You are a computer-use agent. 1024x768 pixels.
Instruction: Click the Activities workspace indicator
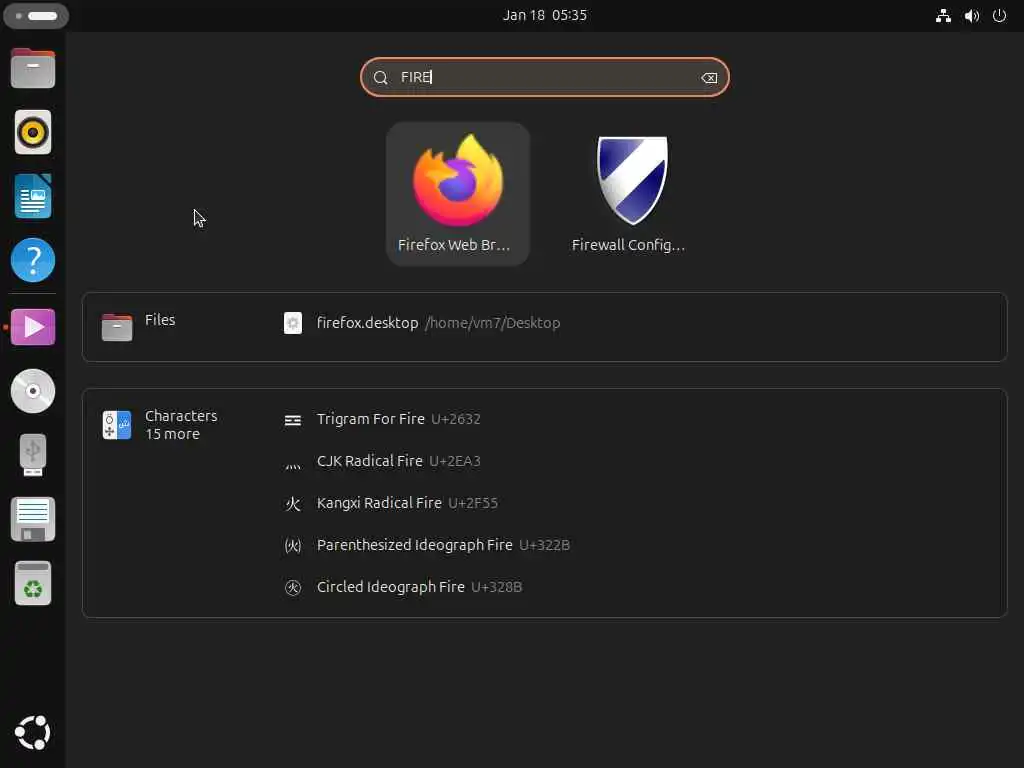point(36,16)
